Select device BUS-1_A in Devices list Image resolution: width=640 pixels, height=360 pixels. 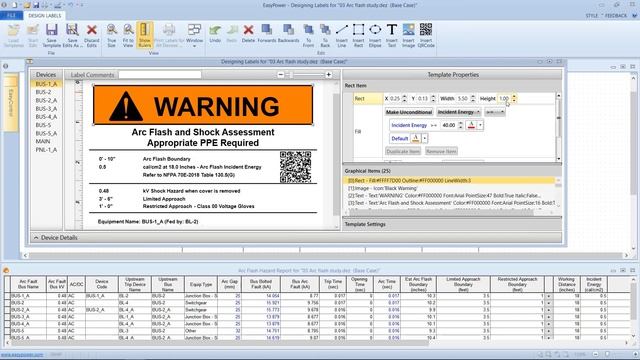[x=46, y=84]
